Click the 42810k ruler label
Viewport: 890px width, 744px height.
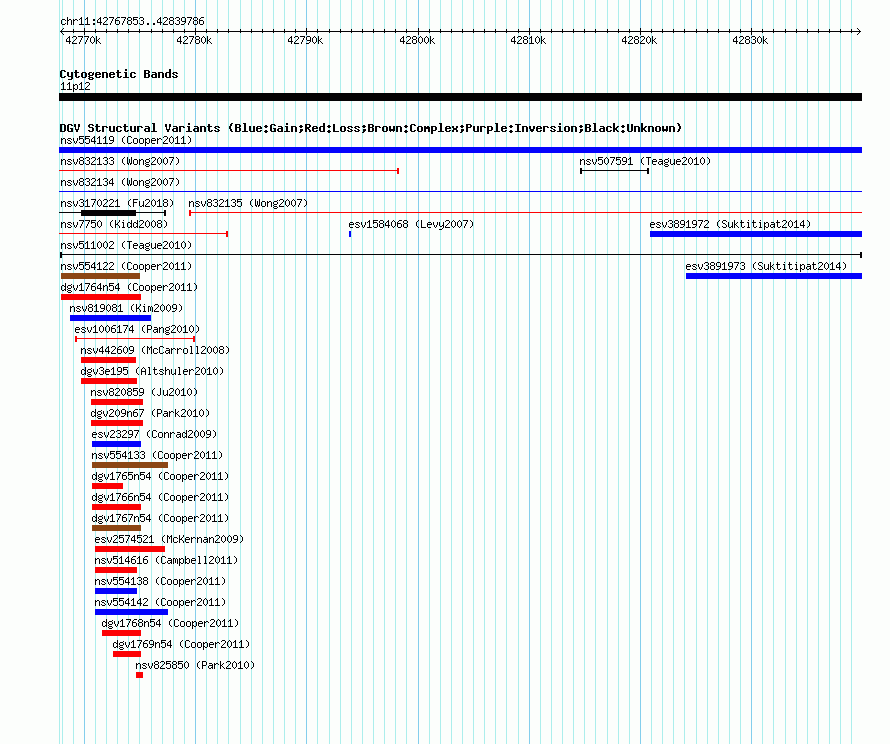(x=528, y=40)
